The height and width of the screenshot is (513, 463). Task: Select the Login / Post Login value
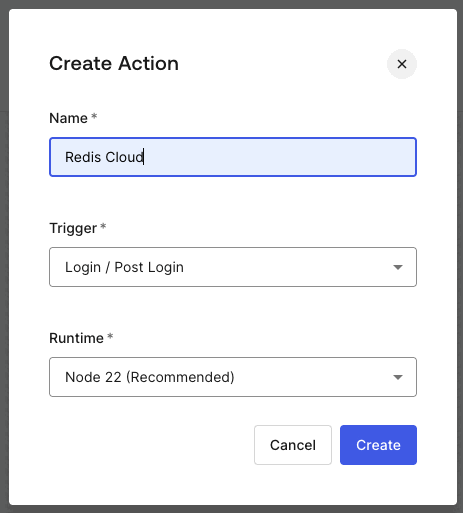[124, 267]
